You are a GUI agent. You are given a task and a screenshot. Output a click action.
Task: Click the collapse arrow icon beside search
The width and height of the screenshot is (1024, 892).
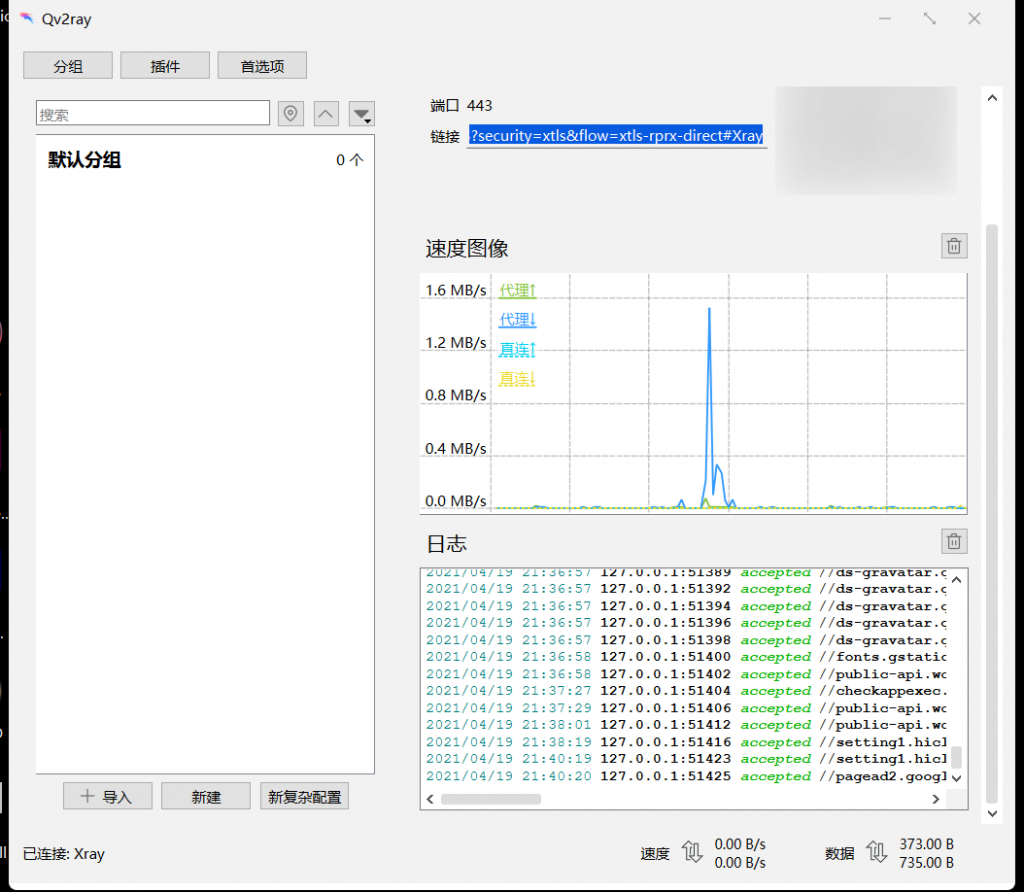326,114
